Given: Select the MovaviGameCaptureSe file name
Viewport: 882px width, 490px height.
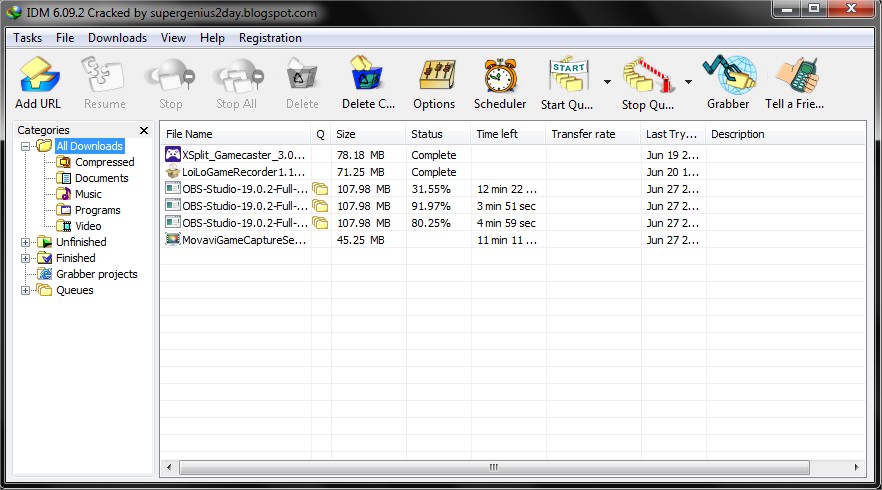Looking at the screenshot, I should click(244, 240).
